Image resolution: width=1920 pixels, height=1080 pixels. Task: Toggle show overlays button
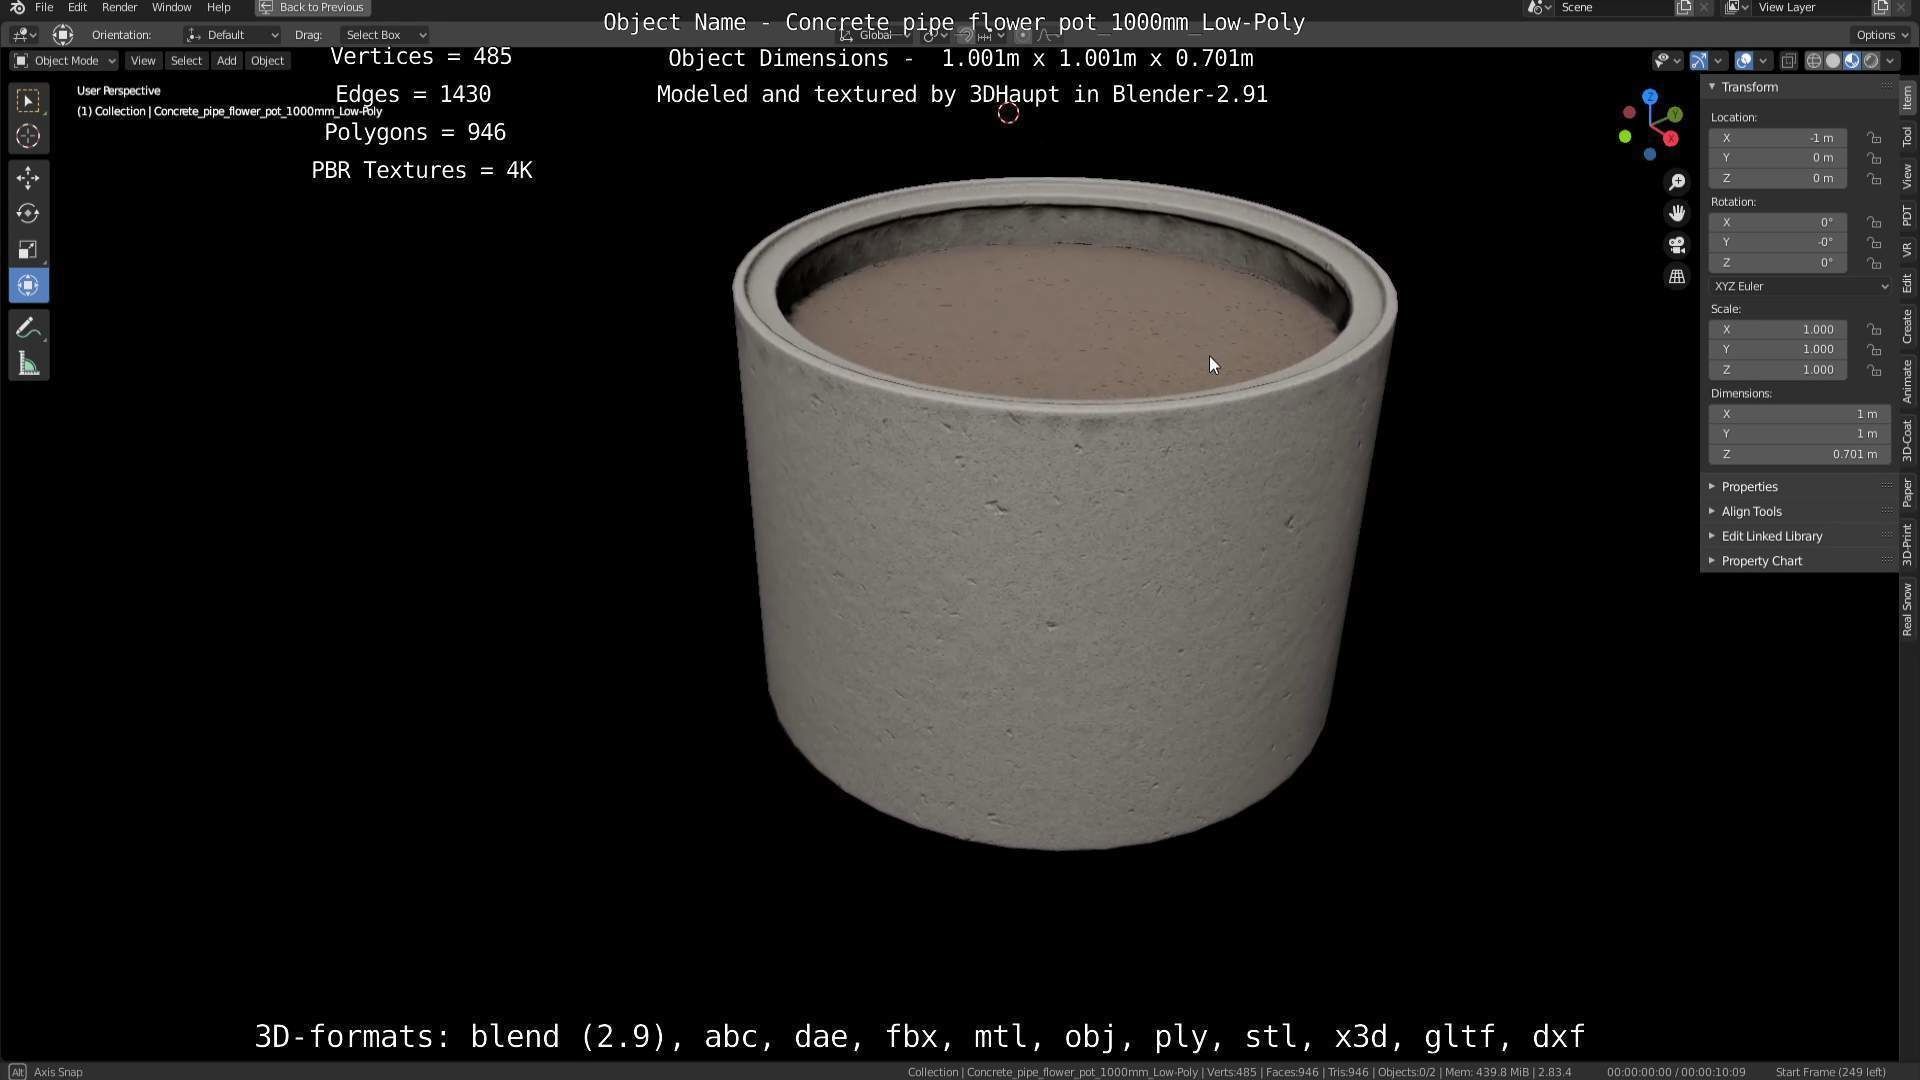[x=1744, y=61]
